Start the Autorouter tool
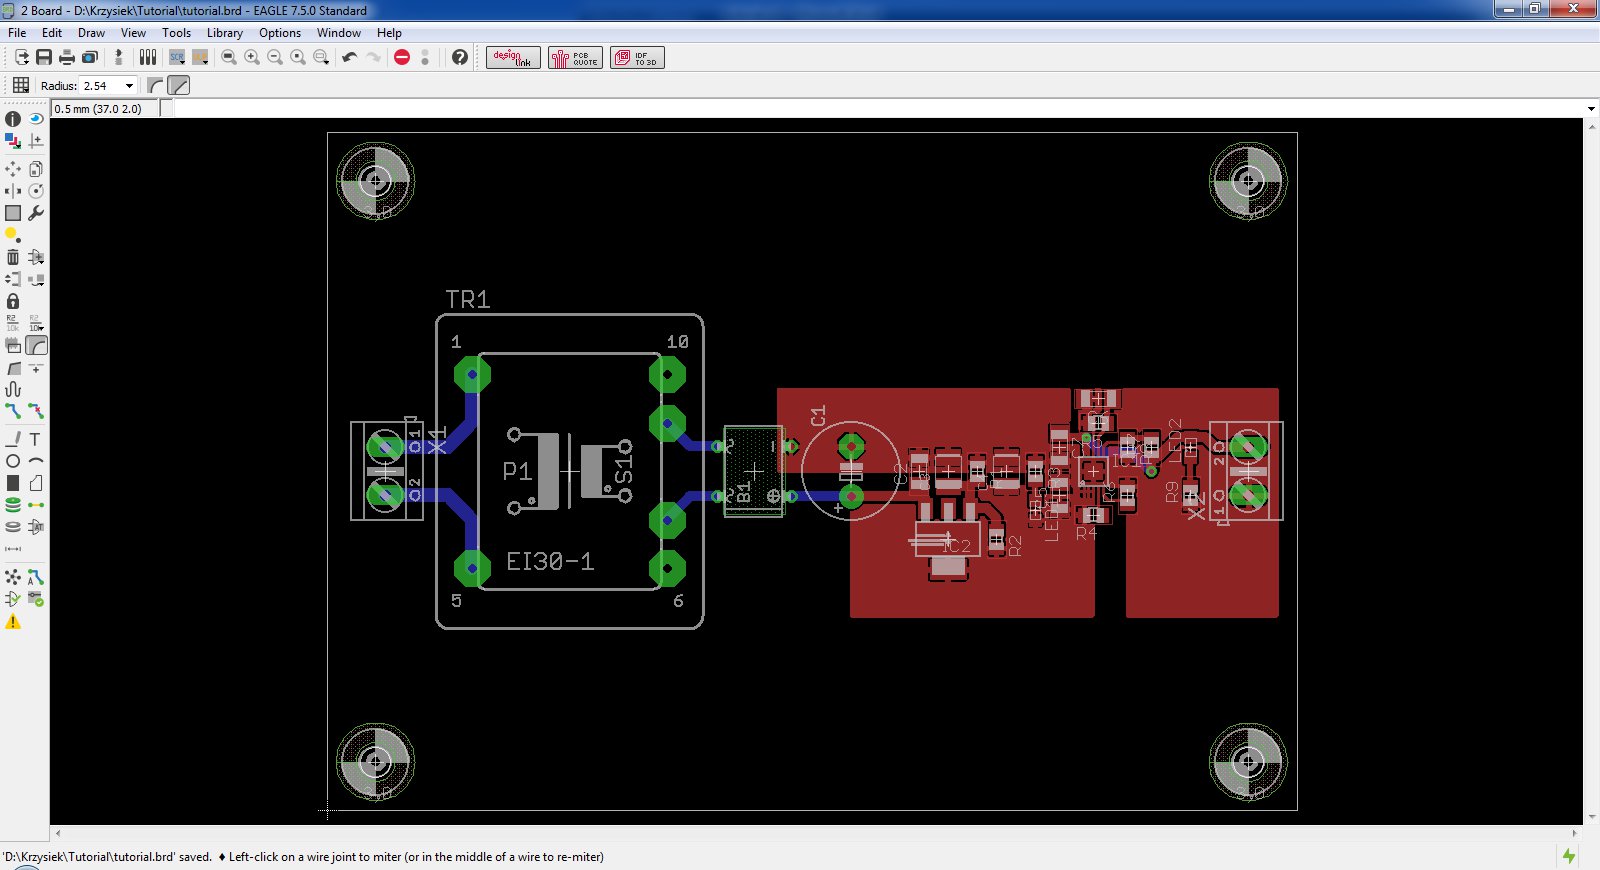 36,577
